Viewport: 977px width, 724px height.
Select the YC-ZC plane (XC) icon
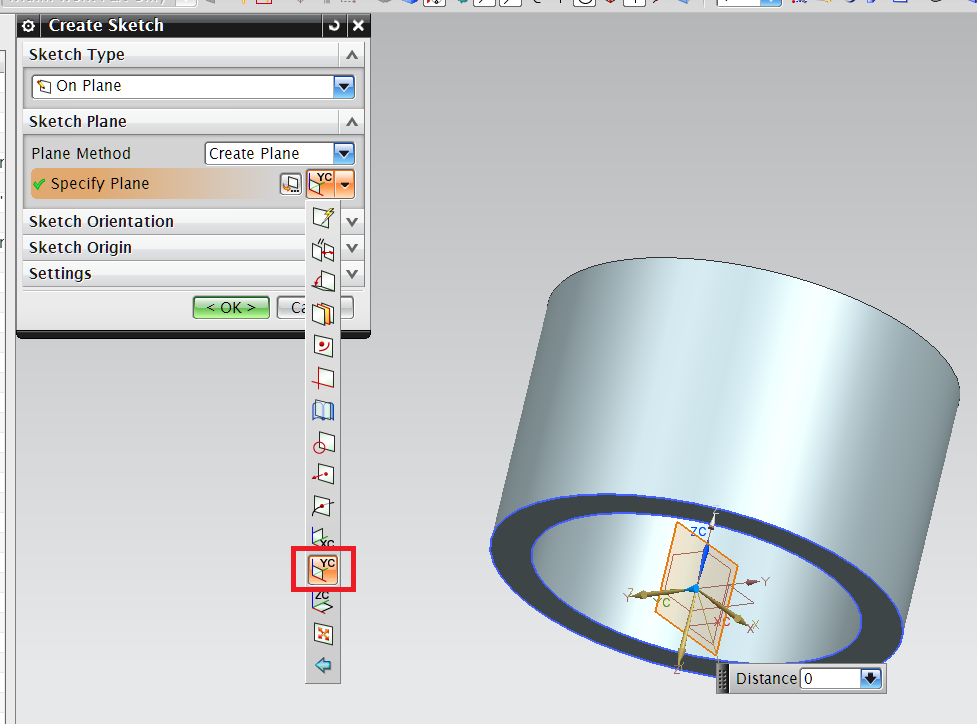coord(322,537)
